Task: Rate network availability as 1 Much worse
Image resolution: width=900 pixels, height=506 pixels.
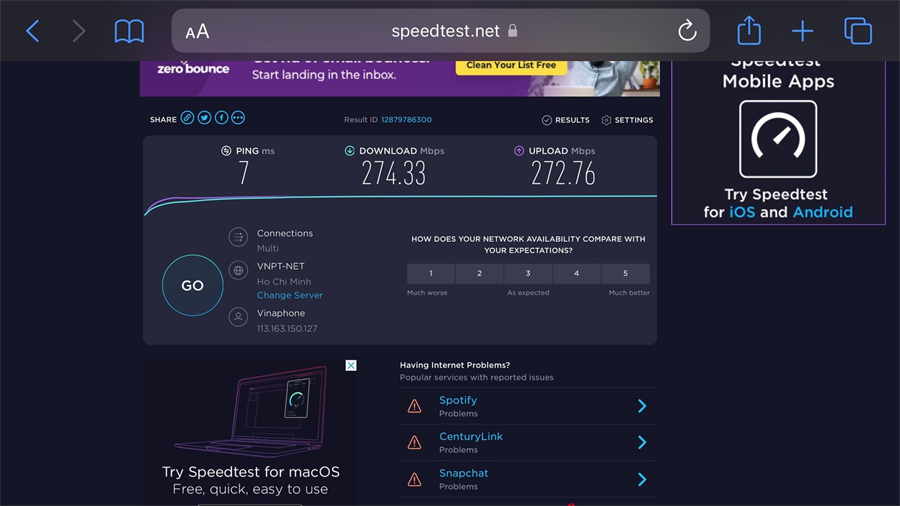Action: pyautogui.click(x=431, y=274)
